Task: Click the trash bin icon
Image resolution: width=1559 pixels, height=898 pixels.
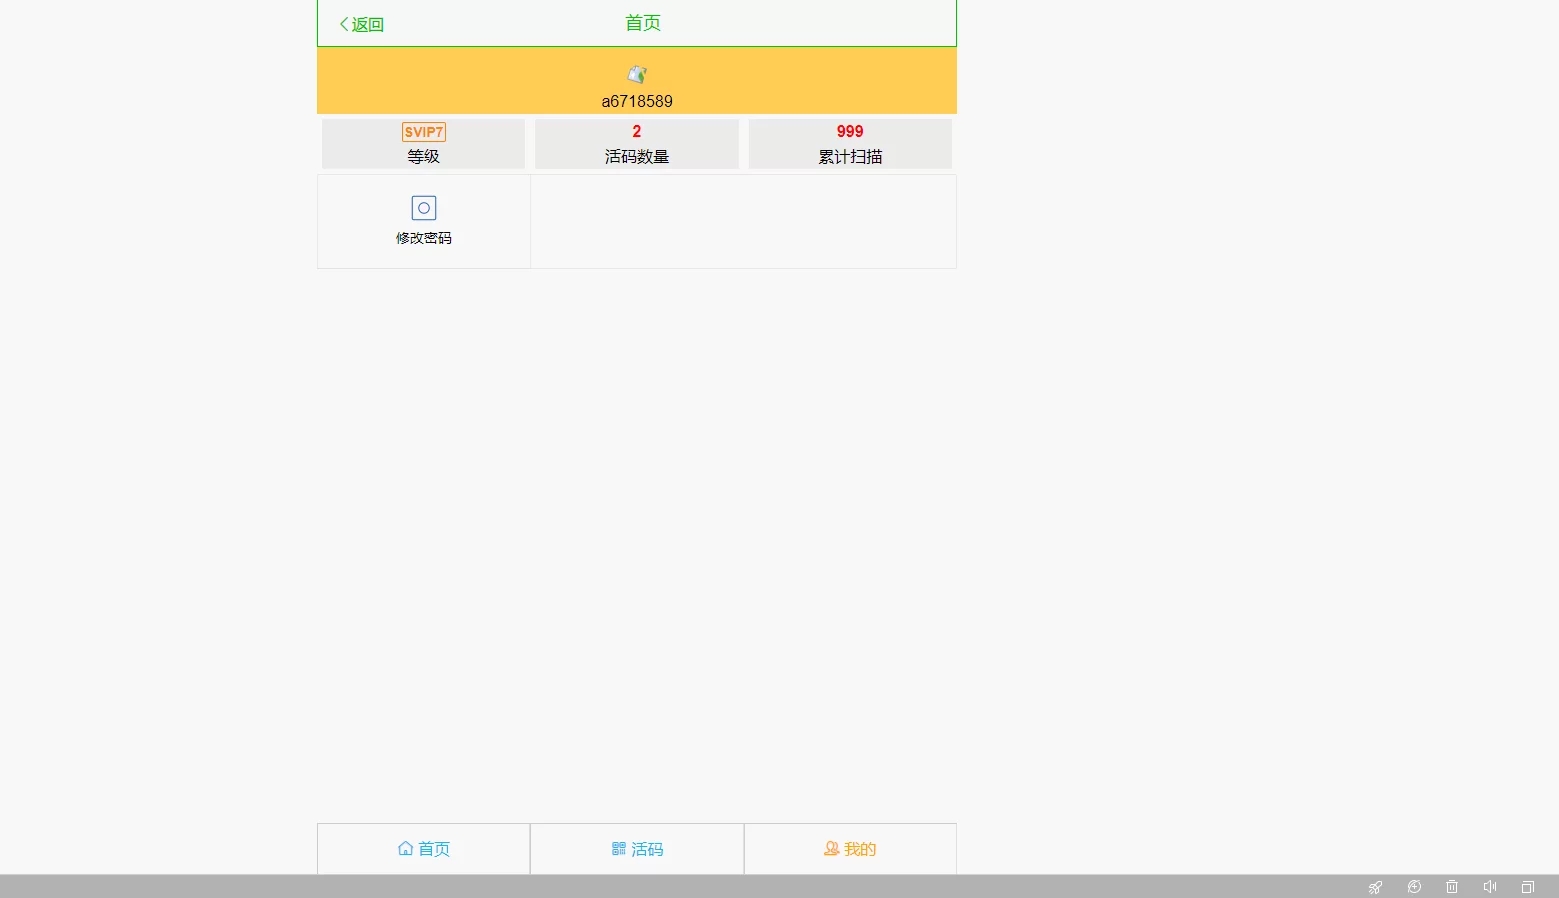Action: click(x=1452, y=887)
